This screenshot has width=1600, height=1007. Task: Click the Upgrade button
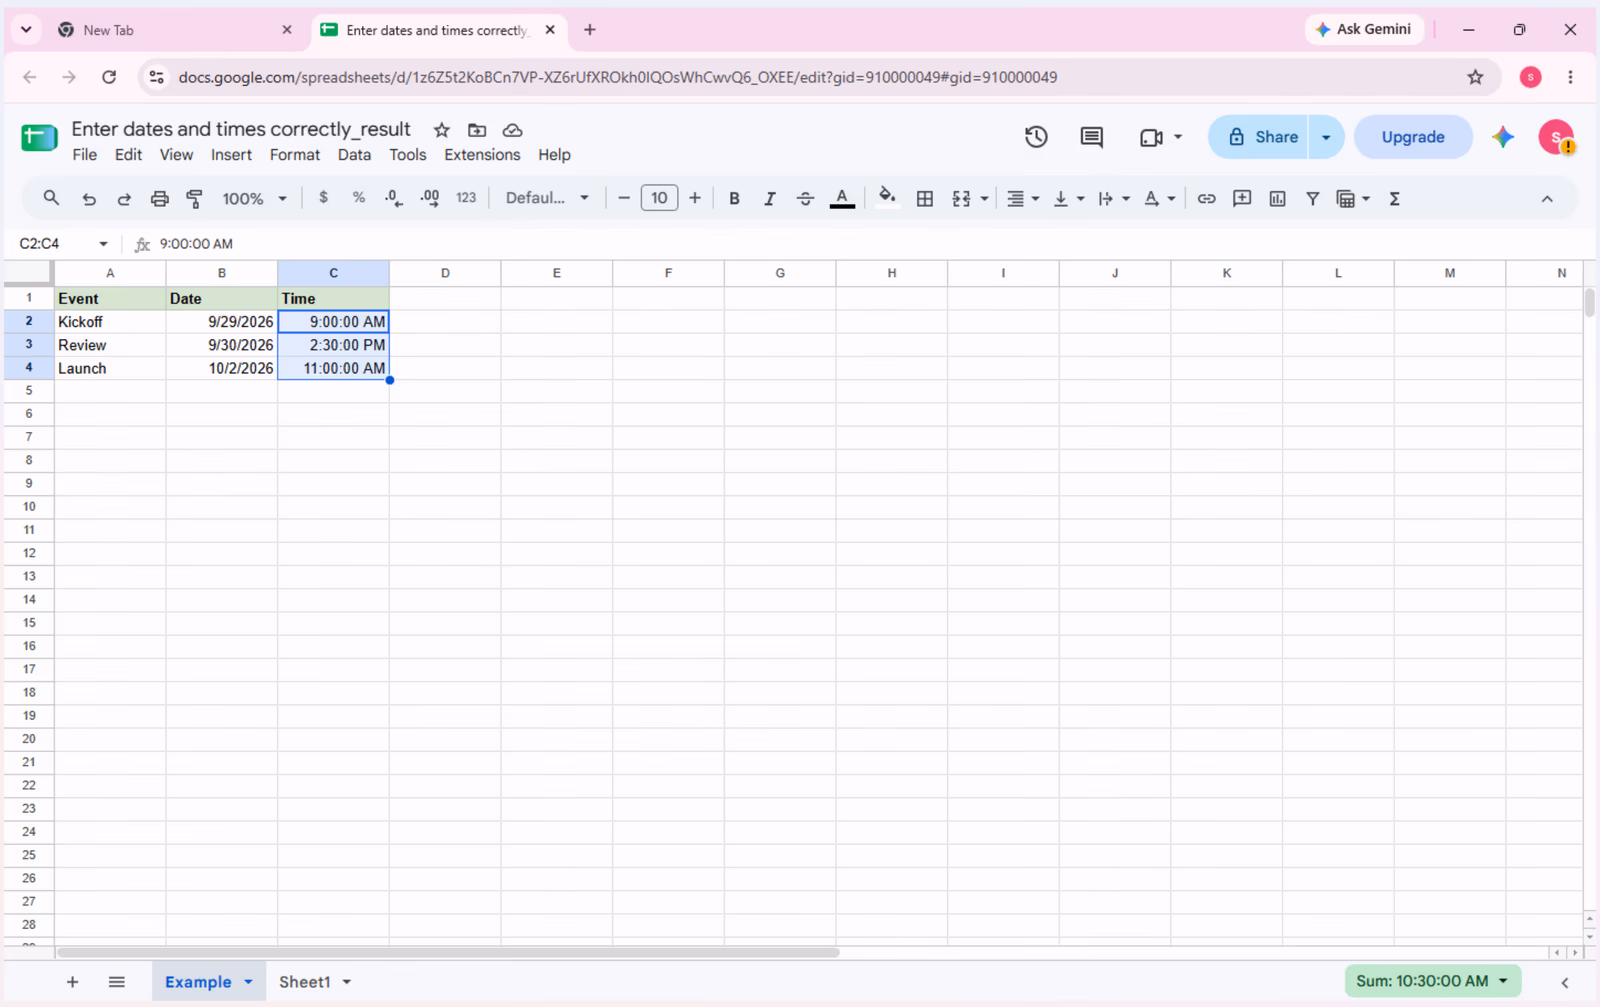coord(1413,137)
